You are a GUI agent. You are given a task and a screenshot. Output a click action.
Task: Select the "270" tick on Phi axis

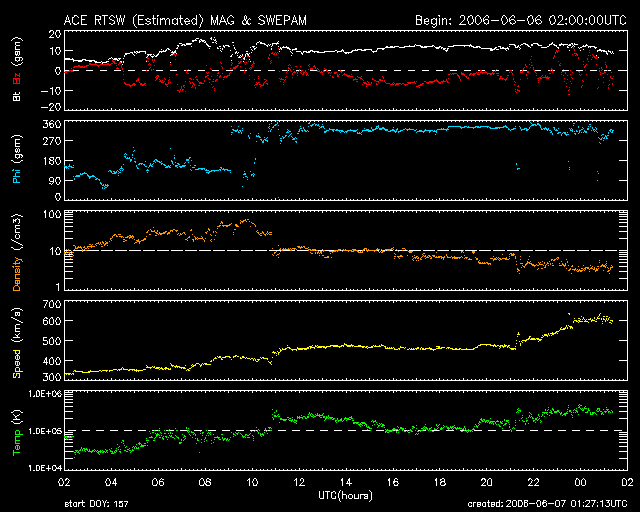(52, 141)
